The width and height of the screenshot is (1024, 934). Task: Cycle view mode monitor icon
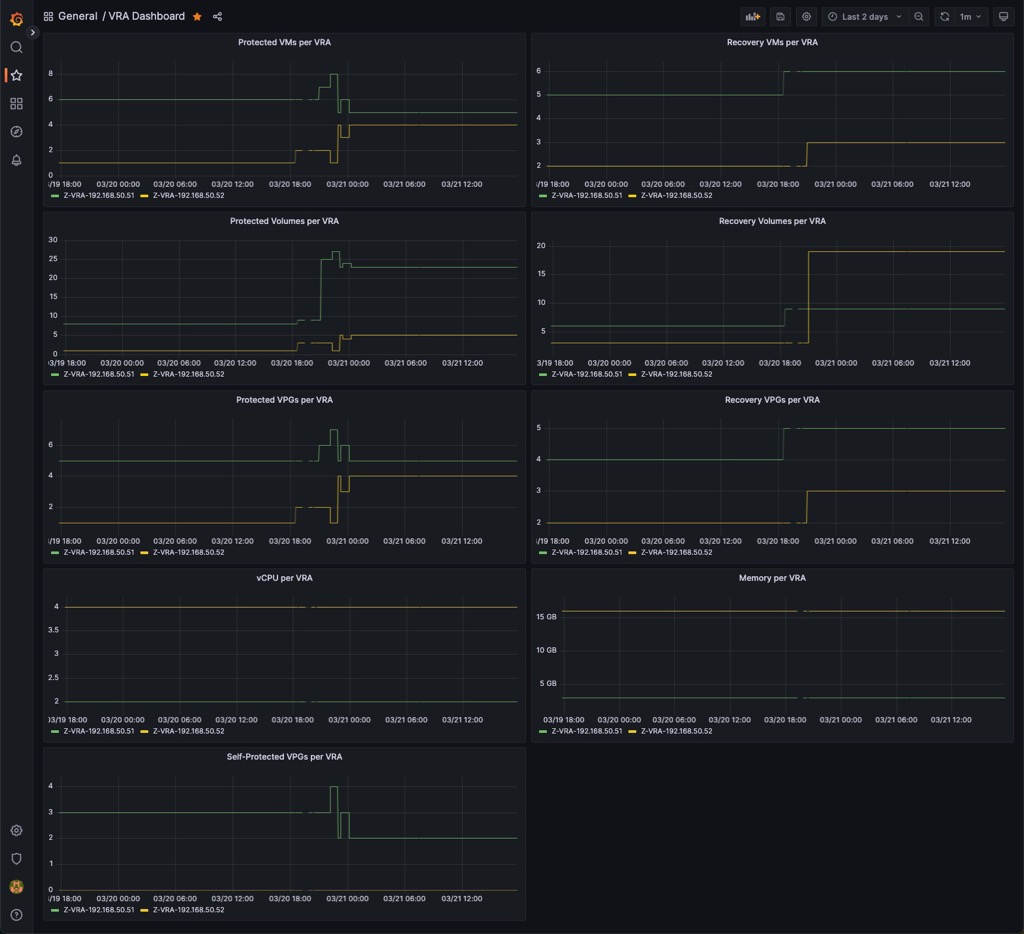tap(1003, 16)
